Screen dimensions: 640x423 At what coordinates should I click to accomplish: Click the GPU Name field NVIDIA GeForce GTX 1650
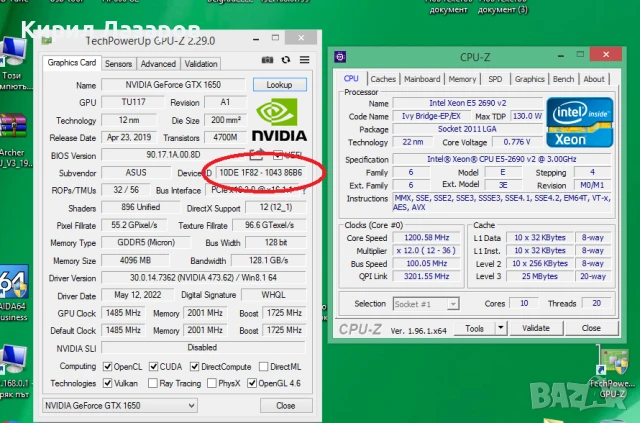[173, 85]
